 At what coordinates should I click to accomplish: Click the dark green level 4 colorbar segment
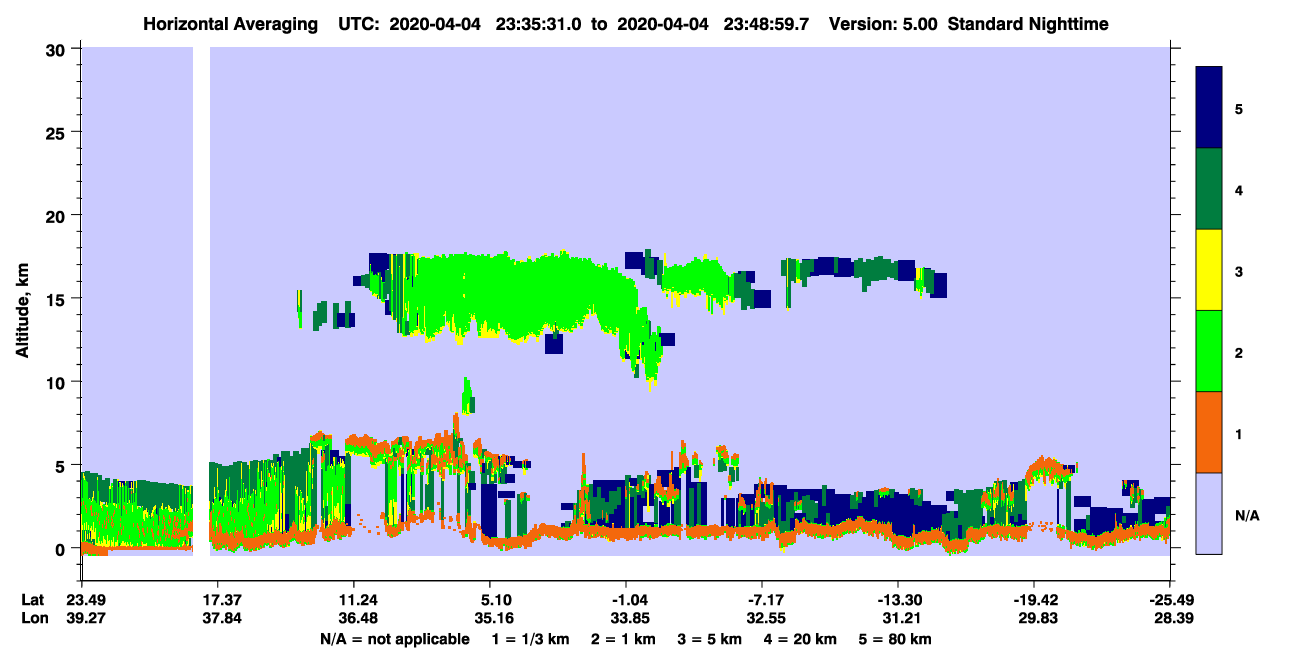click(1209, 188)
